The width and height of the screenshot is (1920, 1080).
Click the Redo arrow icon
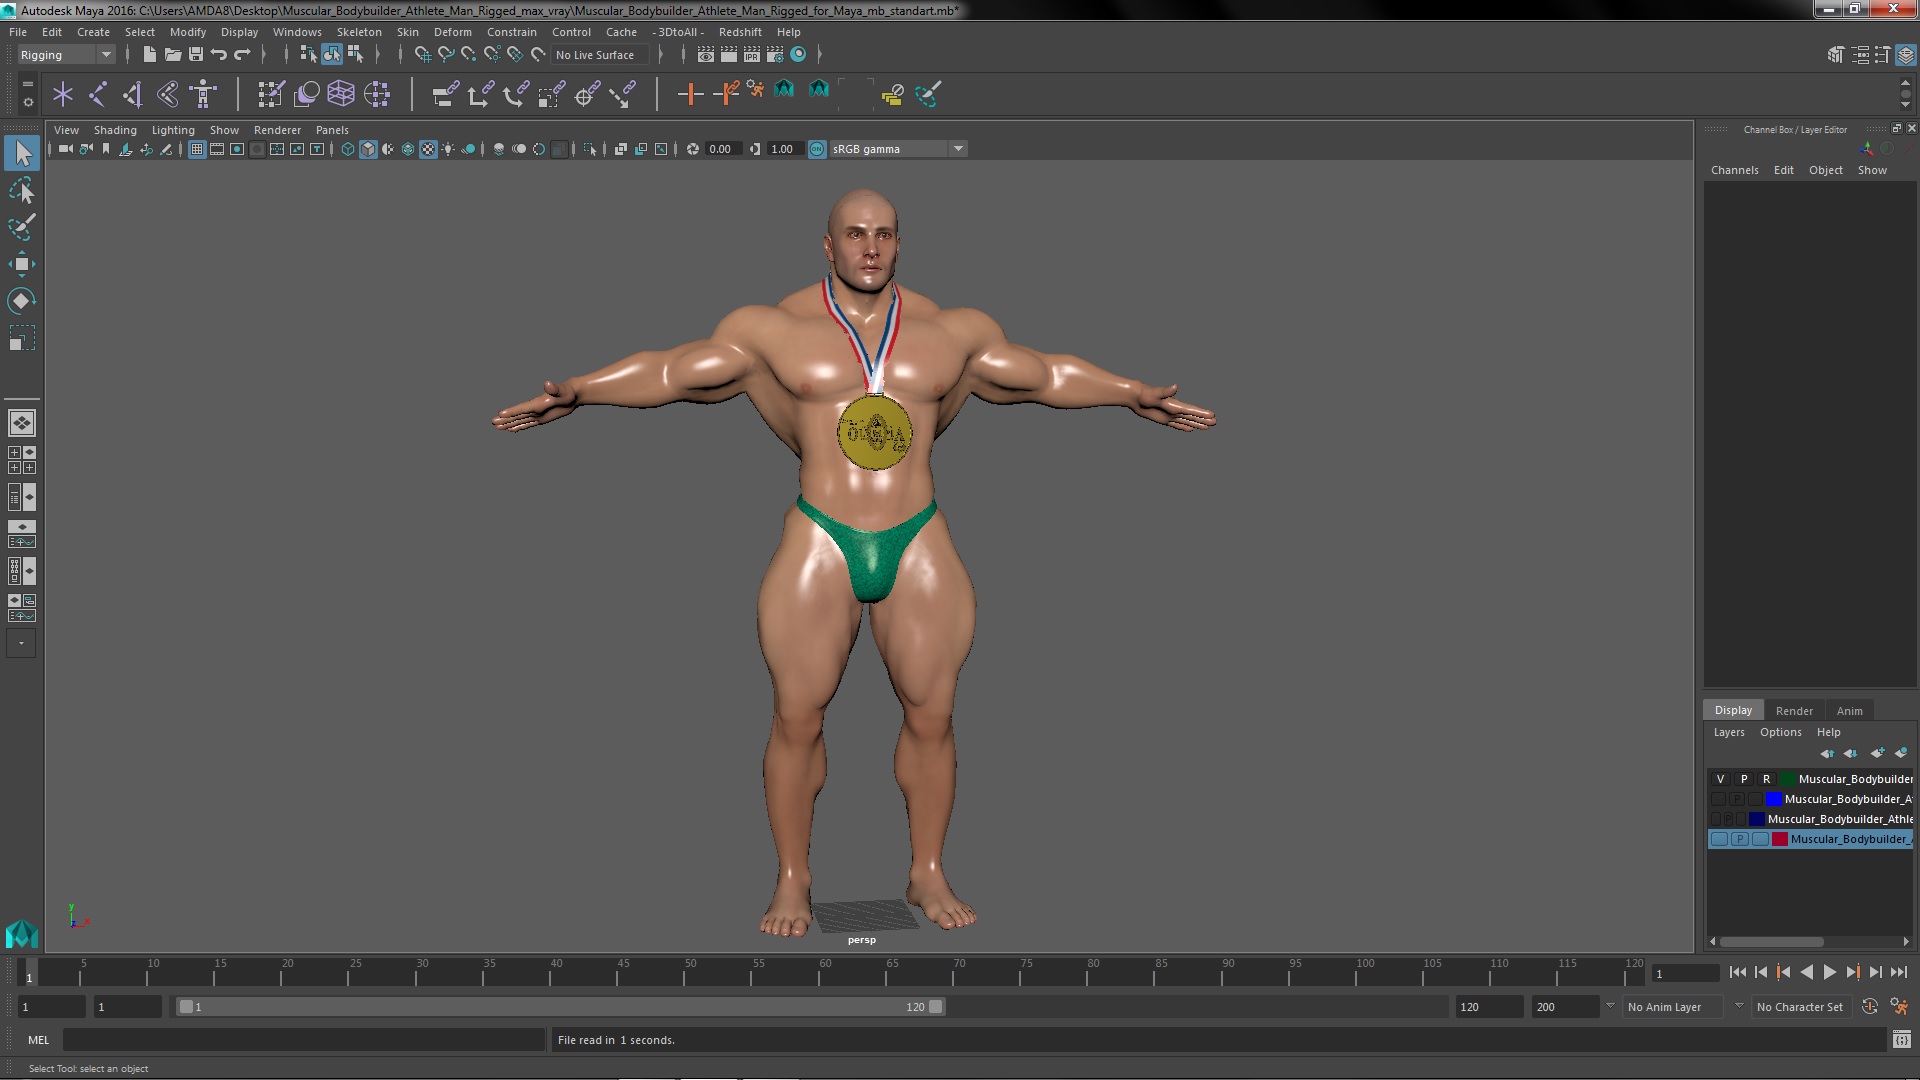click(242, 54)
